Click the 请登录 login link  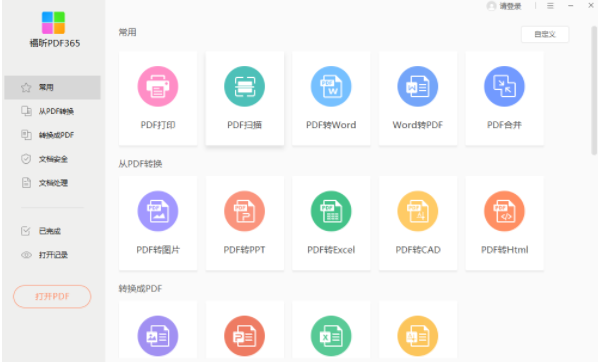510,6
